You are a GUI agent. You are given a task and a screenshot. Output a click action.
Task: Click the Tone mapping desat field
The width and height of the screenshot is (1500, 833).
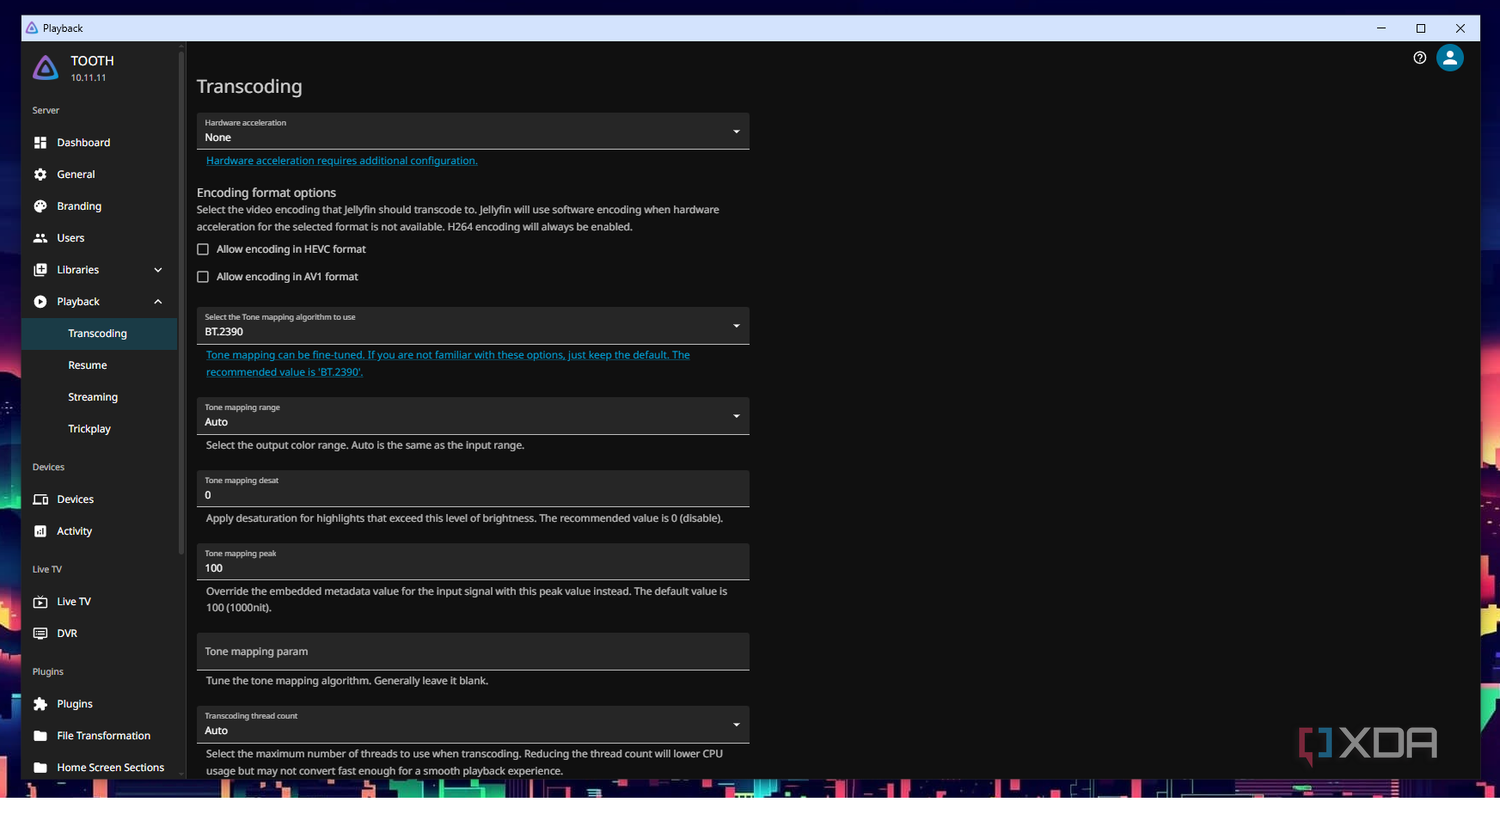coord(473,489)
